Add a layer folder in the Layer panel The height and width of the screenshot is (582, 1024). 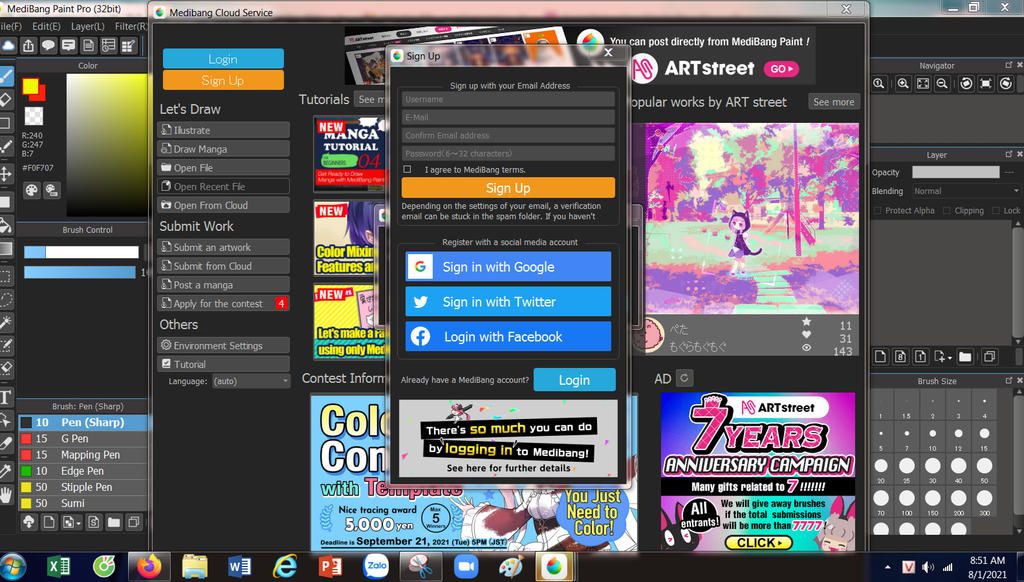[x=965, y=357]
